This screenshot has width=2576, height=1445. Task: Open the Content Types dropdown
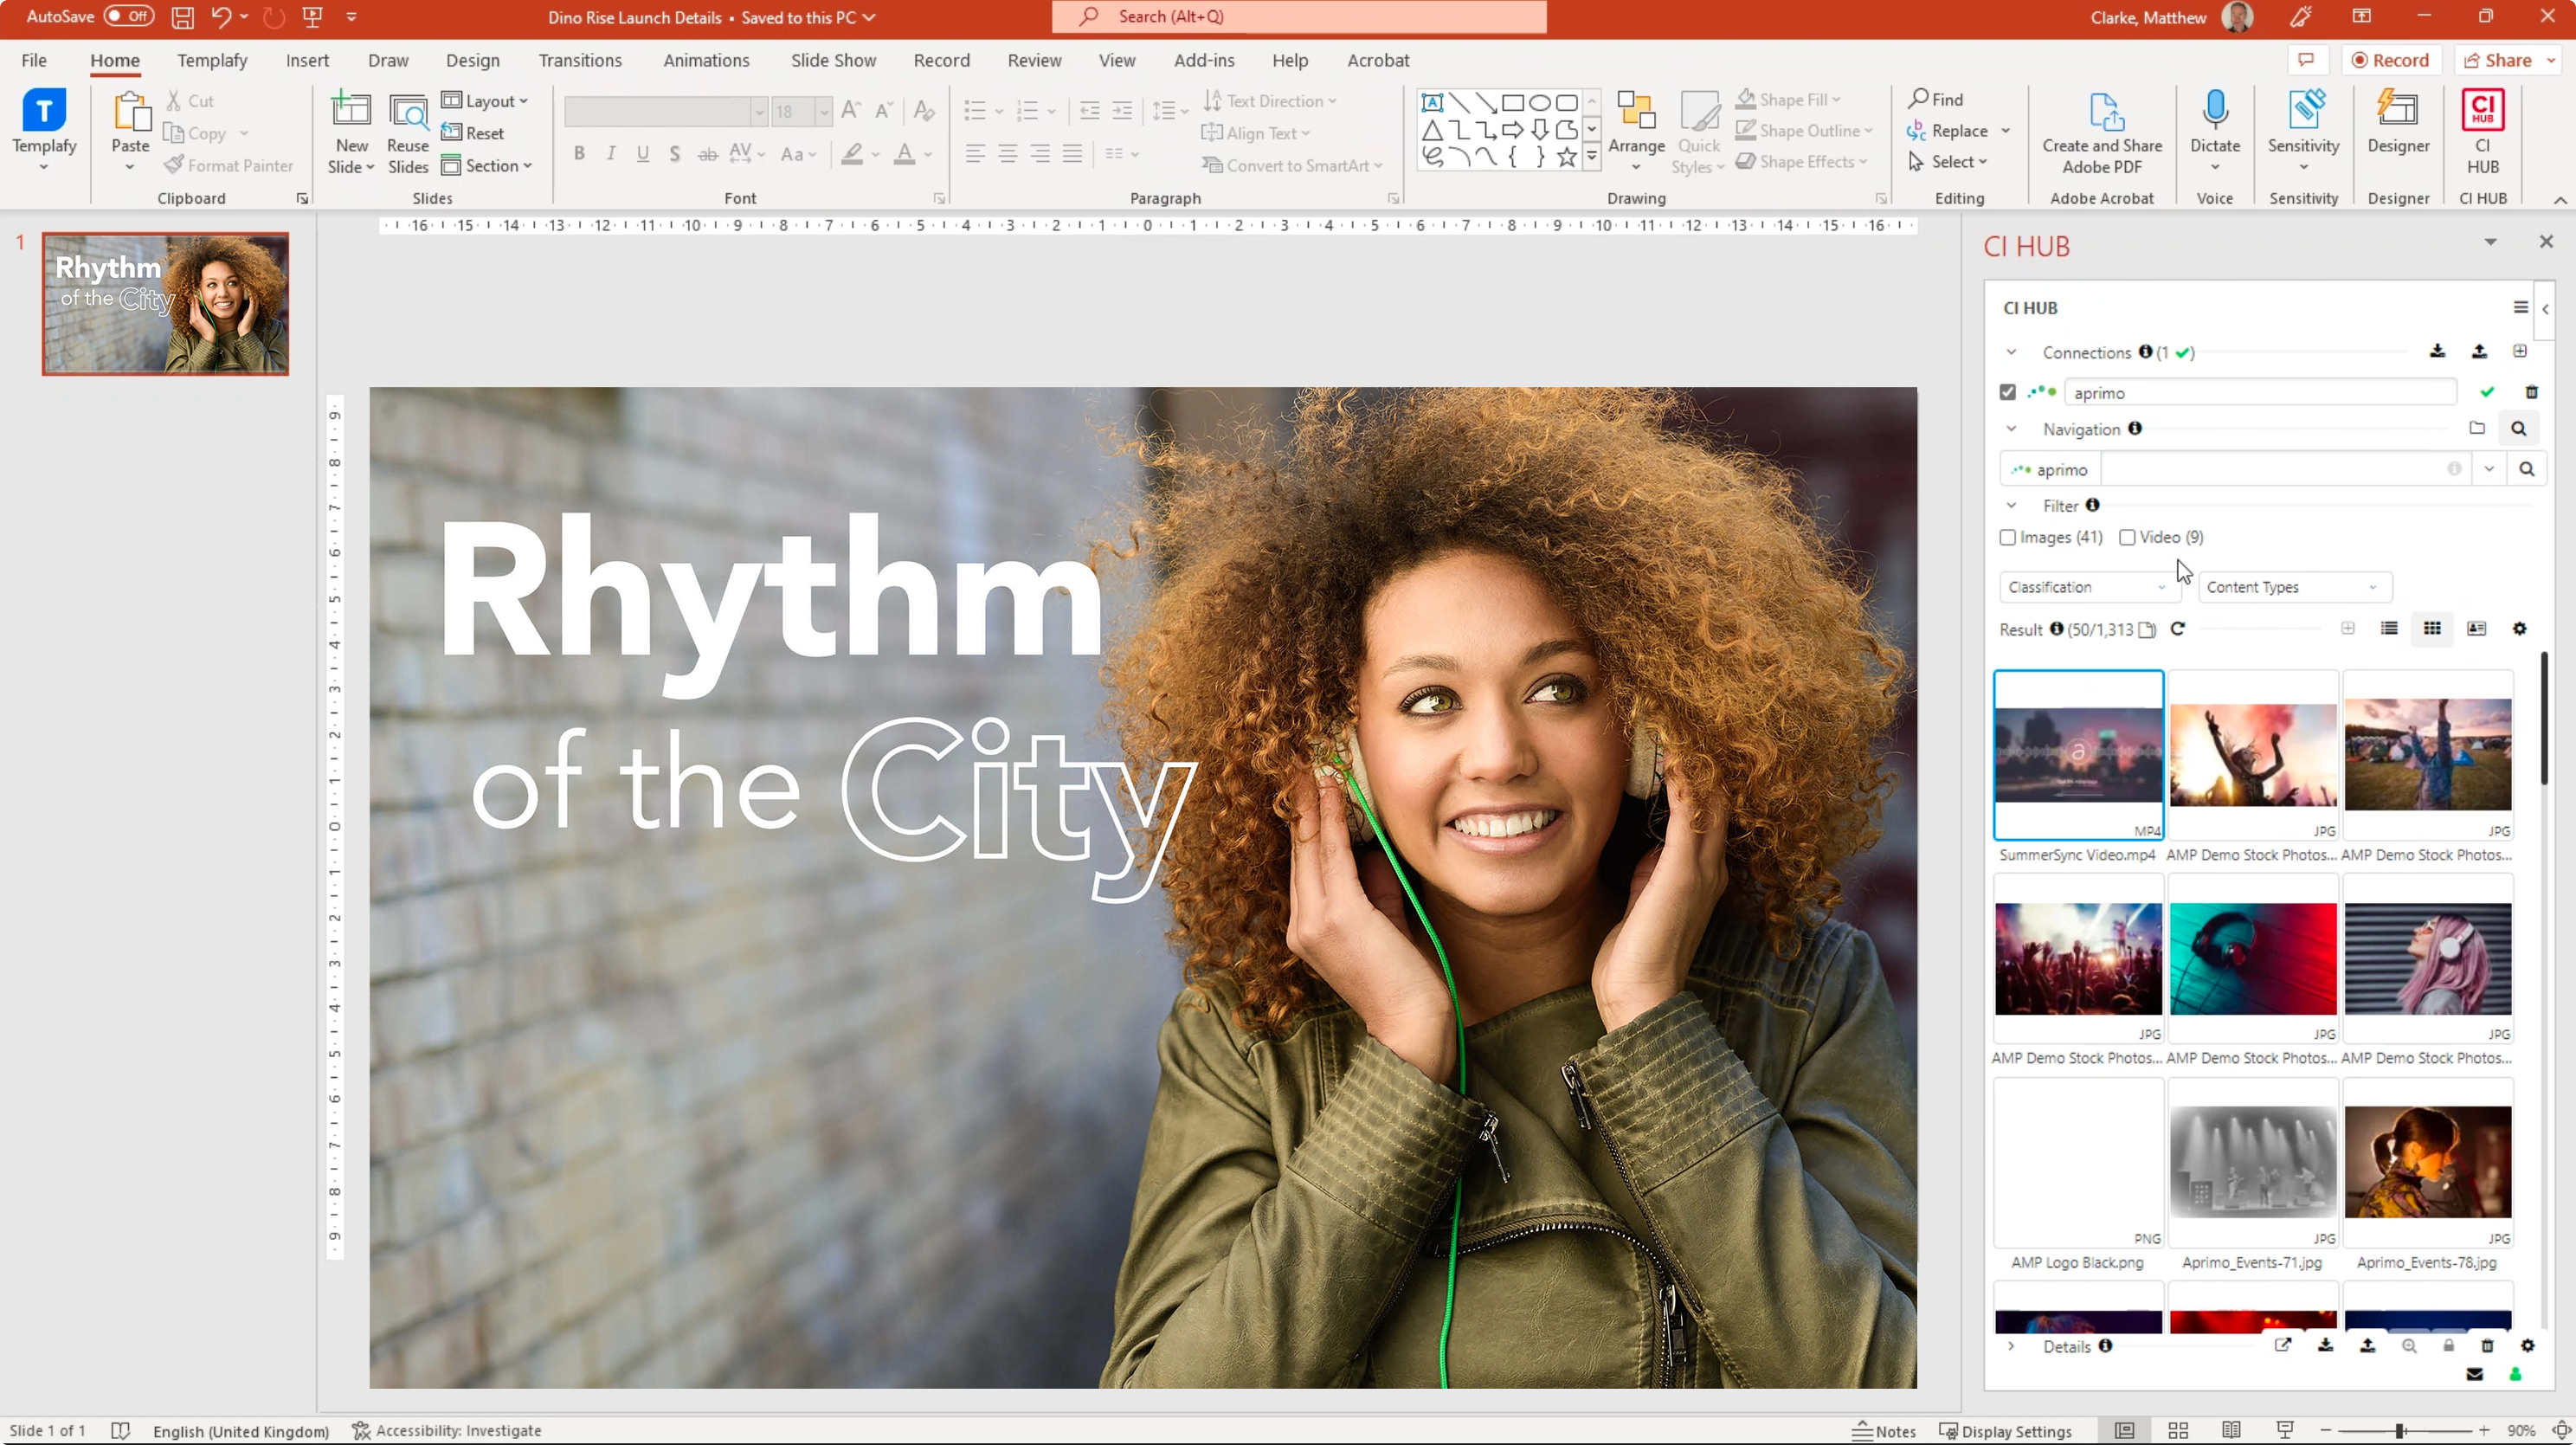click(2294, 587)
